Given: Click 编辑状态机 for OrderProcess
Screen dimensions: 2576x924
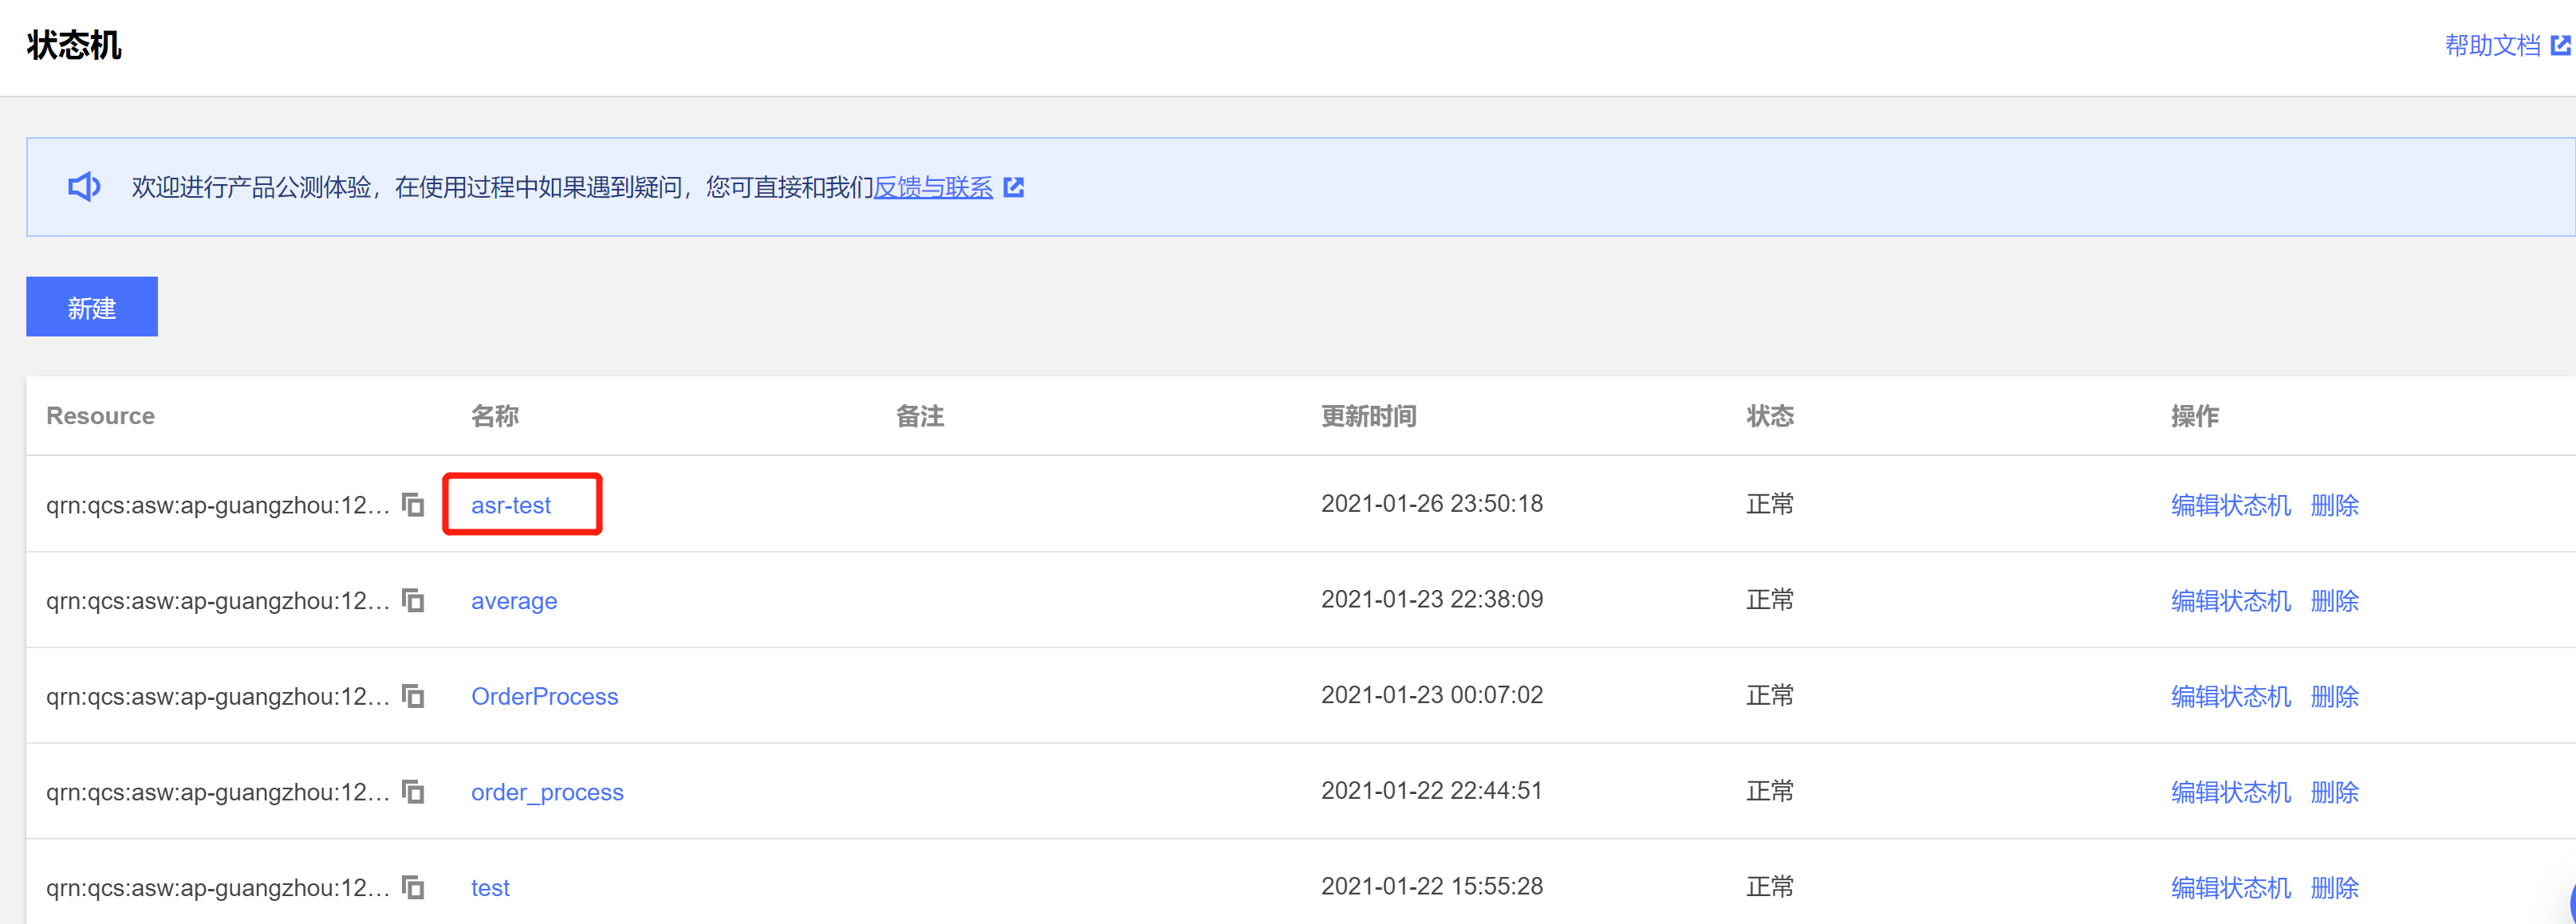Looking at the screenshot, I should pyautogui.click(x=2230, y=696).
